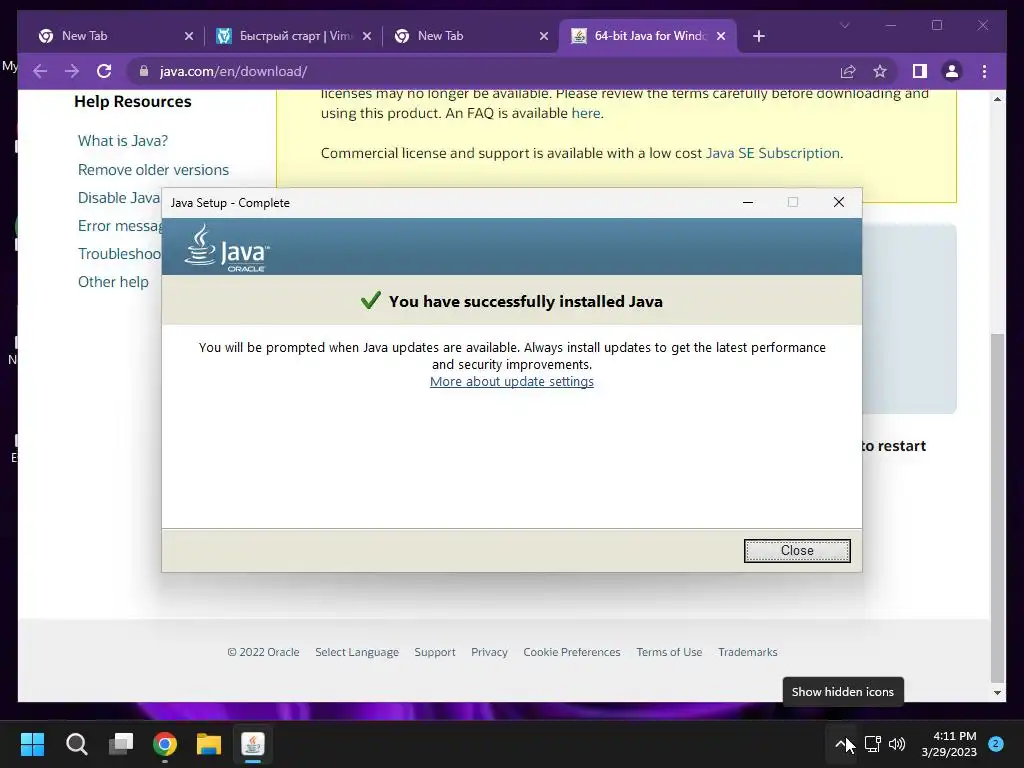Viewport: 1024px width, 768px height.
Task: Switch to Быстрый старт tab
Action: pyautogui.click(x=296, y=36)
